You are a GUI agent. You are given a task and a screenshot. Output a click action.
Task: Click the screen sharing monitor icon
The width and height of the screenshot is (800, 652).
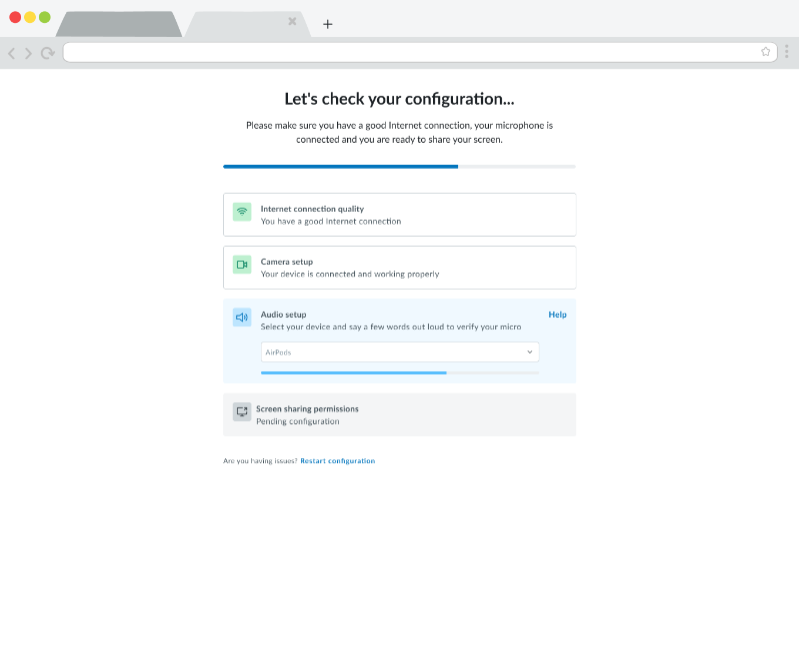[x=242, y=412]
